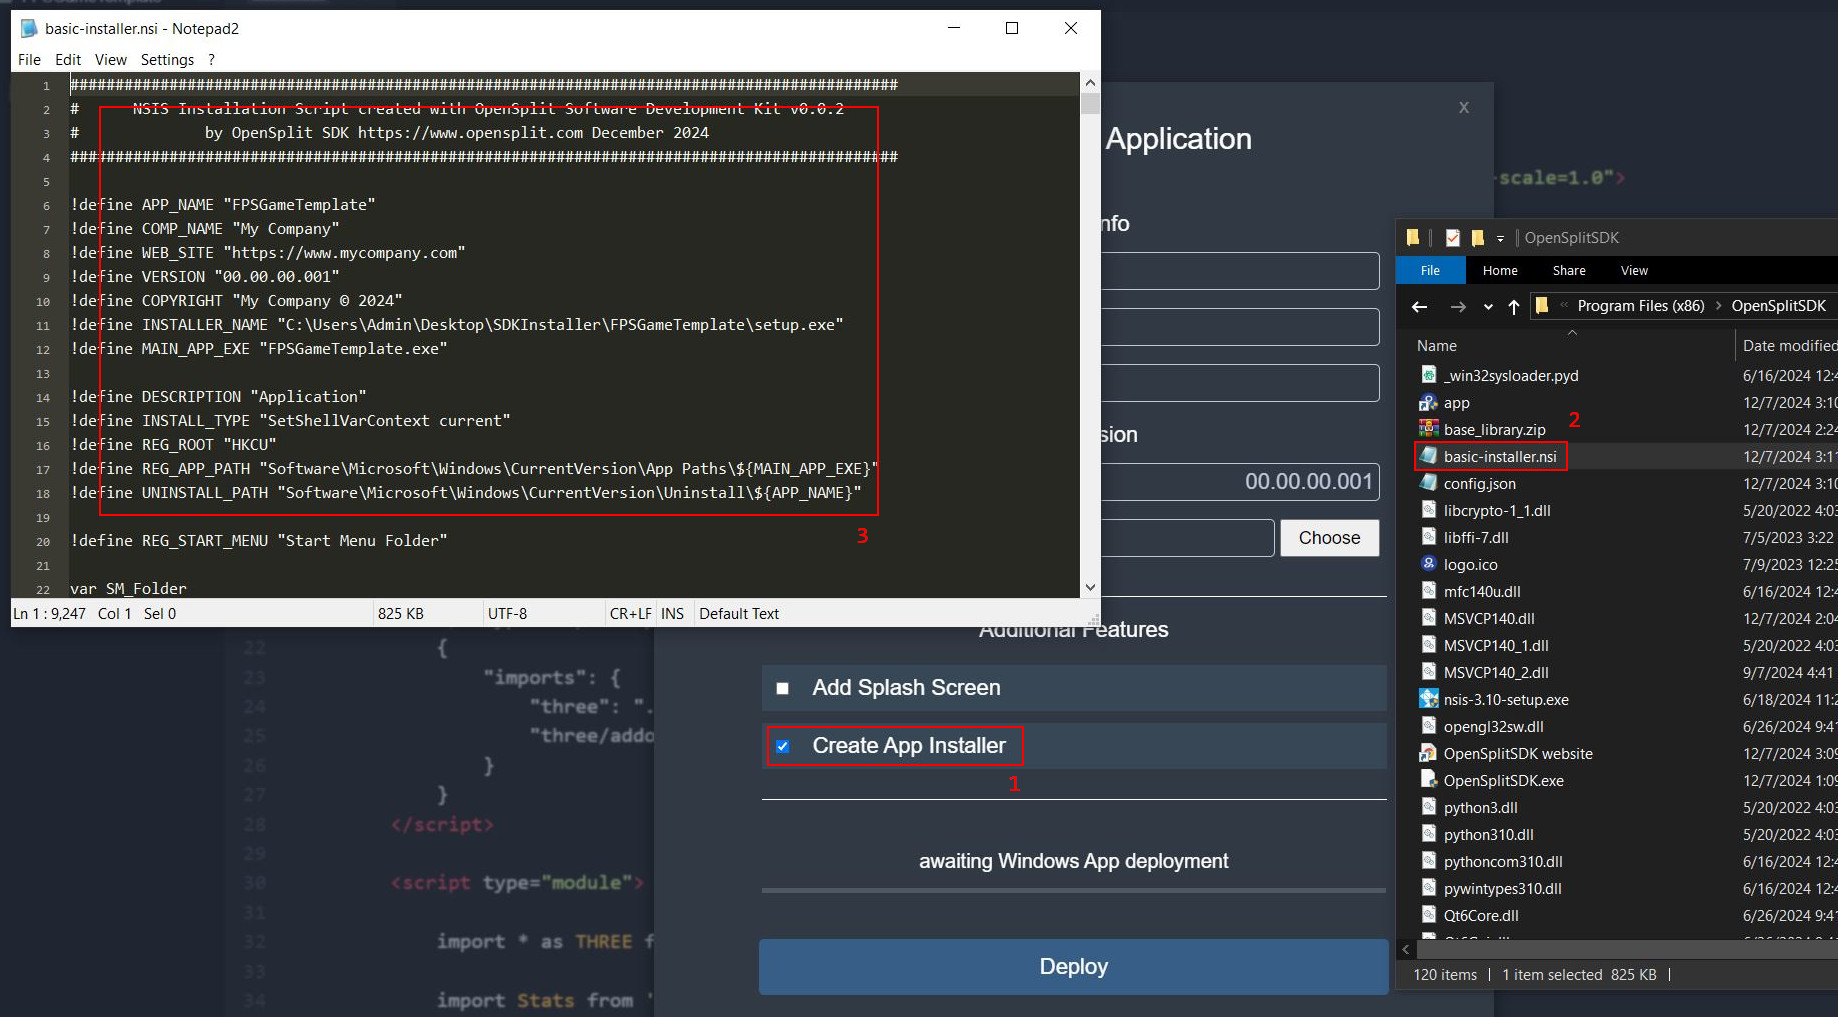Select the OpenSplitSDK website shortcut icon
The height and width of the screenshot is (1017, 1838).
pos(1429,753)
